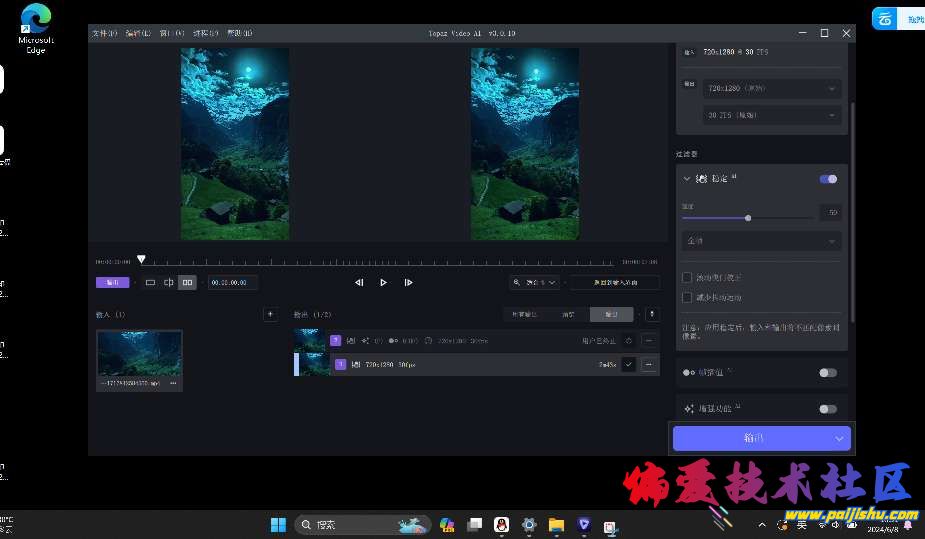
Task: Select the split view layout icon
Action: click(169, 283)
